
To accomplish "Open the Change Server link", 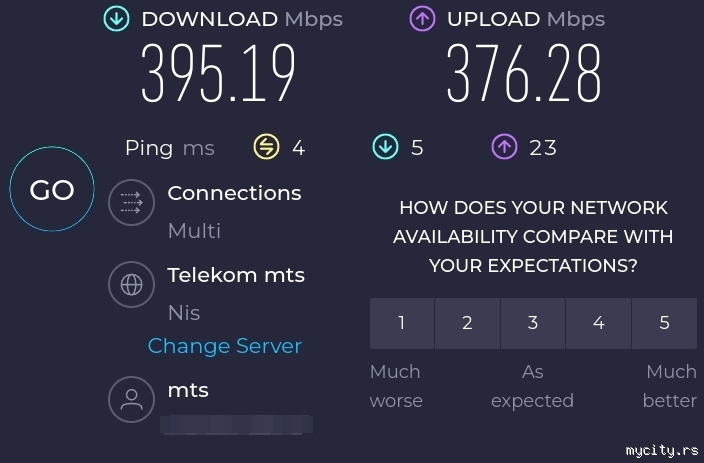I will (x=225, y=346).
